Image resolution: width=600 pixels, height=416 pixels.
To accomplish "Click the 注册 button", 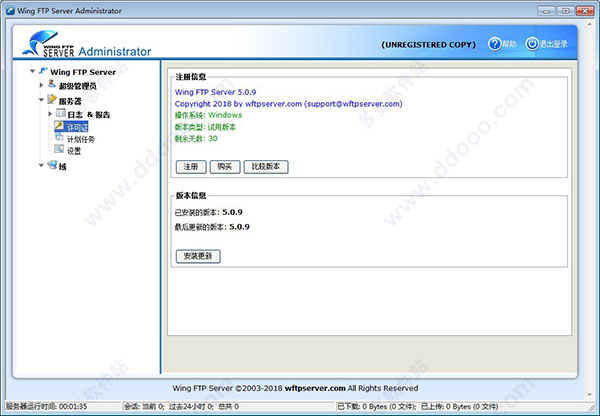I will click(x=191, y=167).
